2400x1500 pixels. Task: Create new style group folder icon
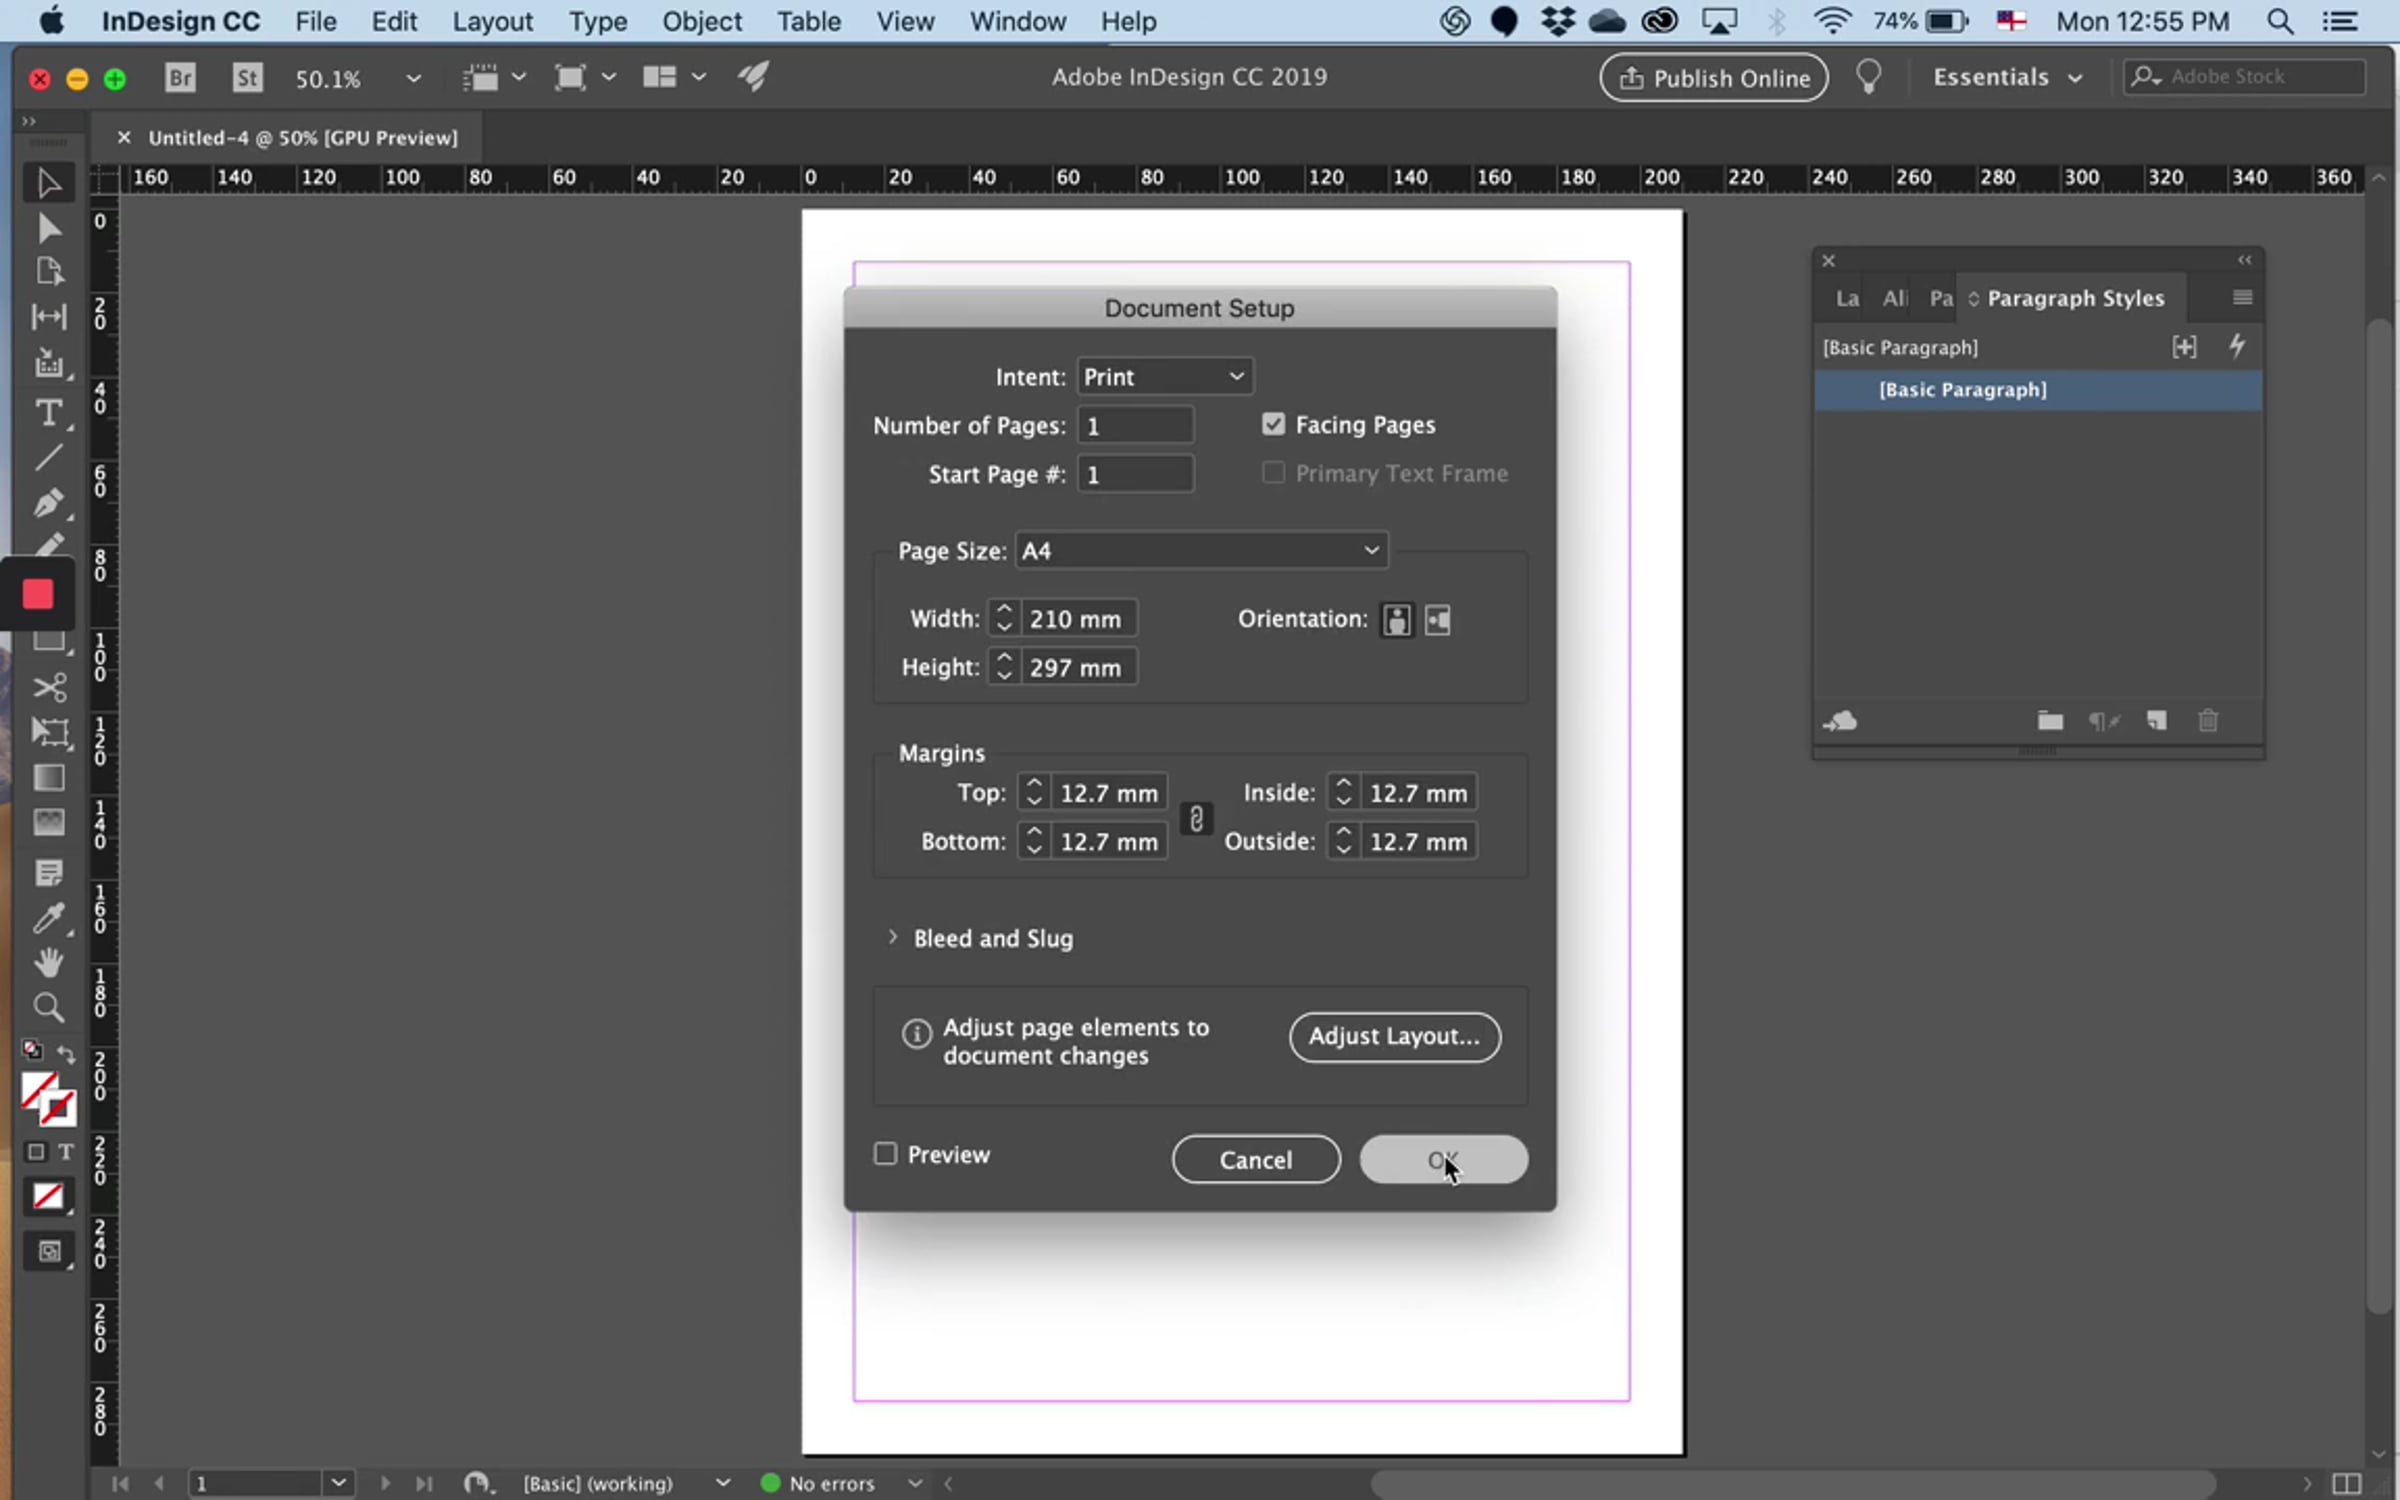(2050, 721)
